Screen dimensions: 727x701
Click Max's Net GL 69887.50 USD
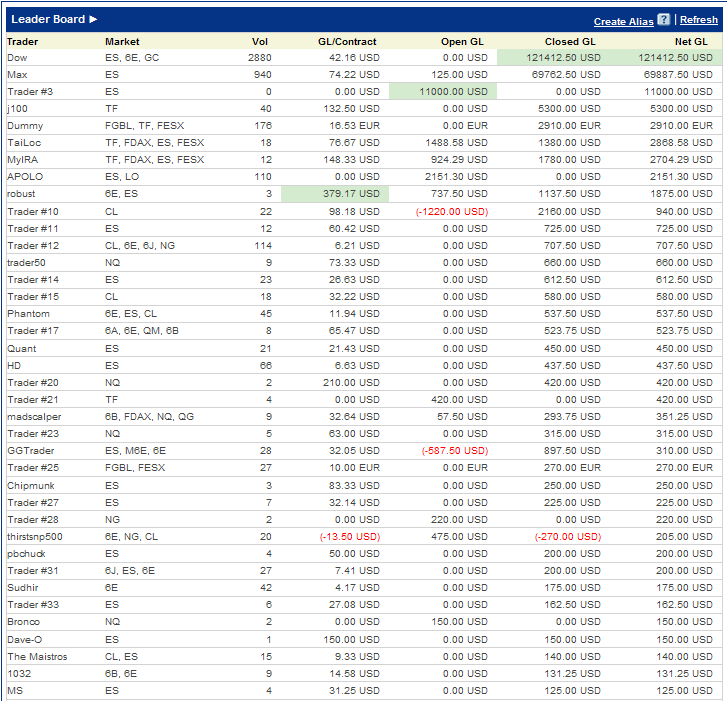click(678, 75)
